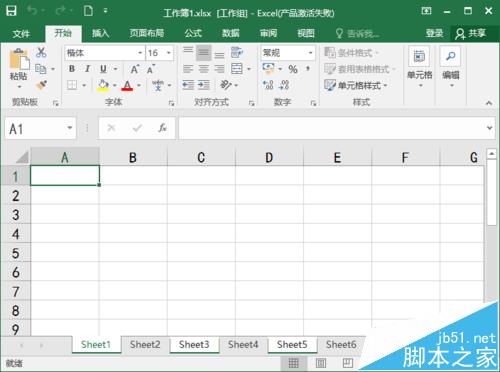This screenshot has height=372, width=500.
Task: Select Sheet5 worksheet tab
Action: coord(292,344)
